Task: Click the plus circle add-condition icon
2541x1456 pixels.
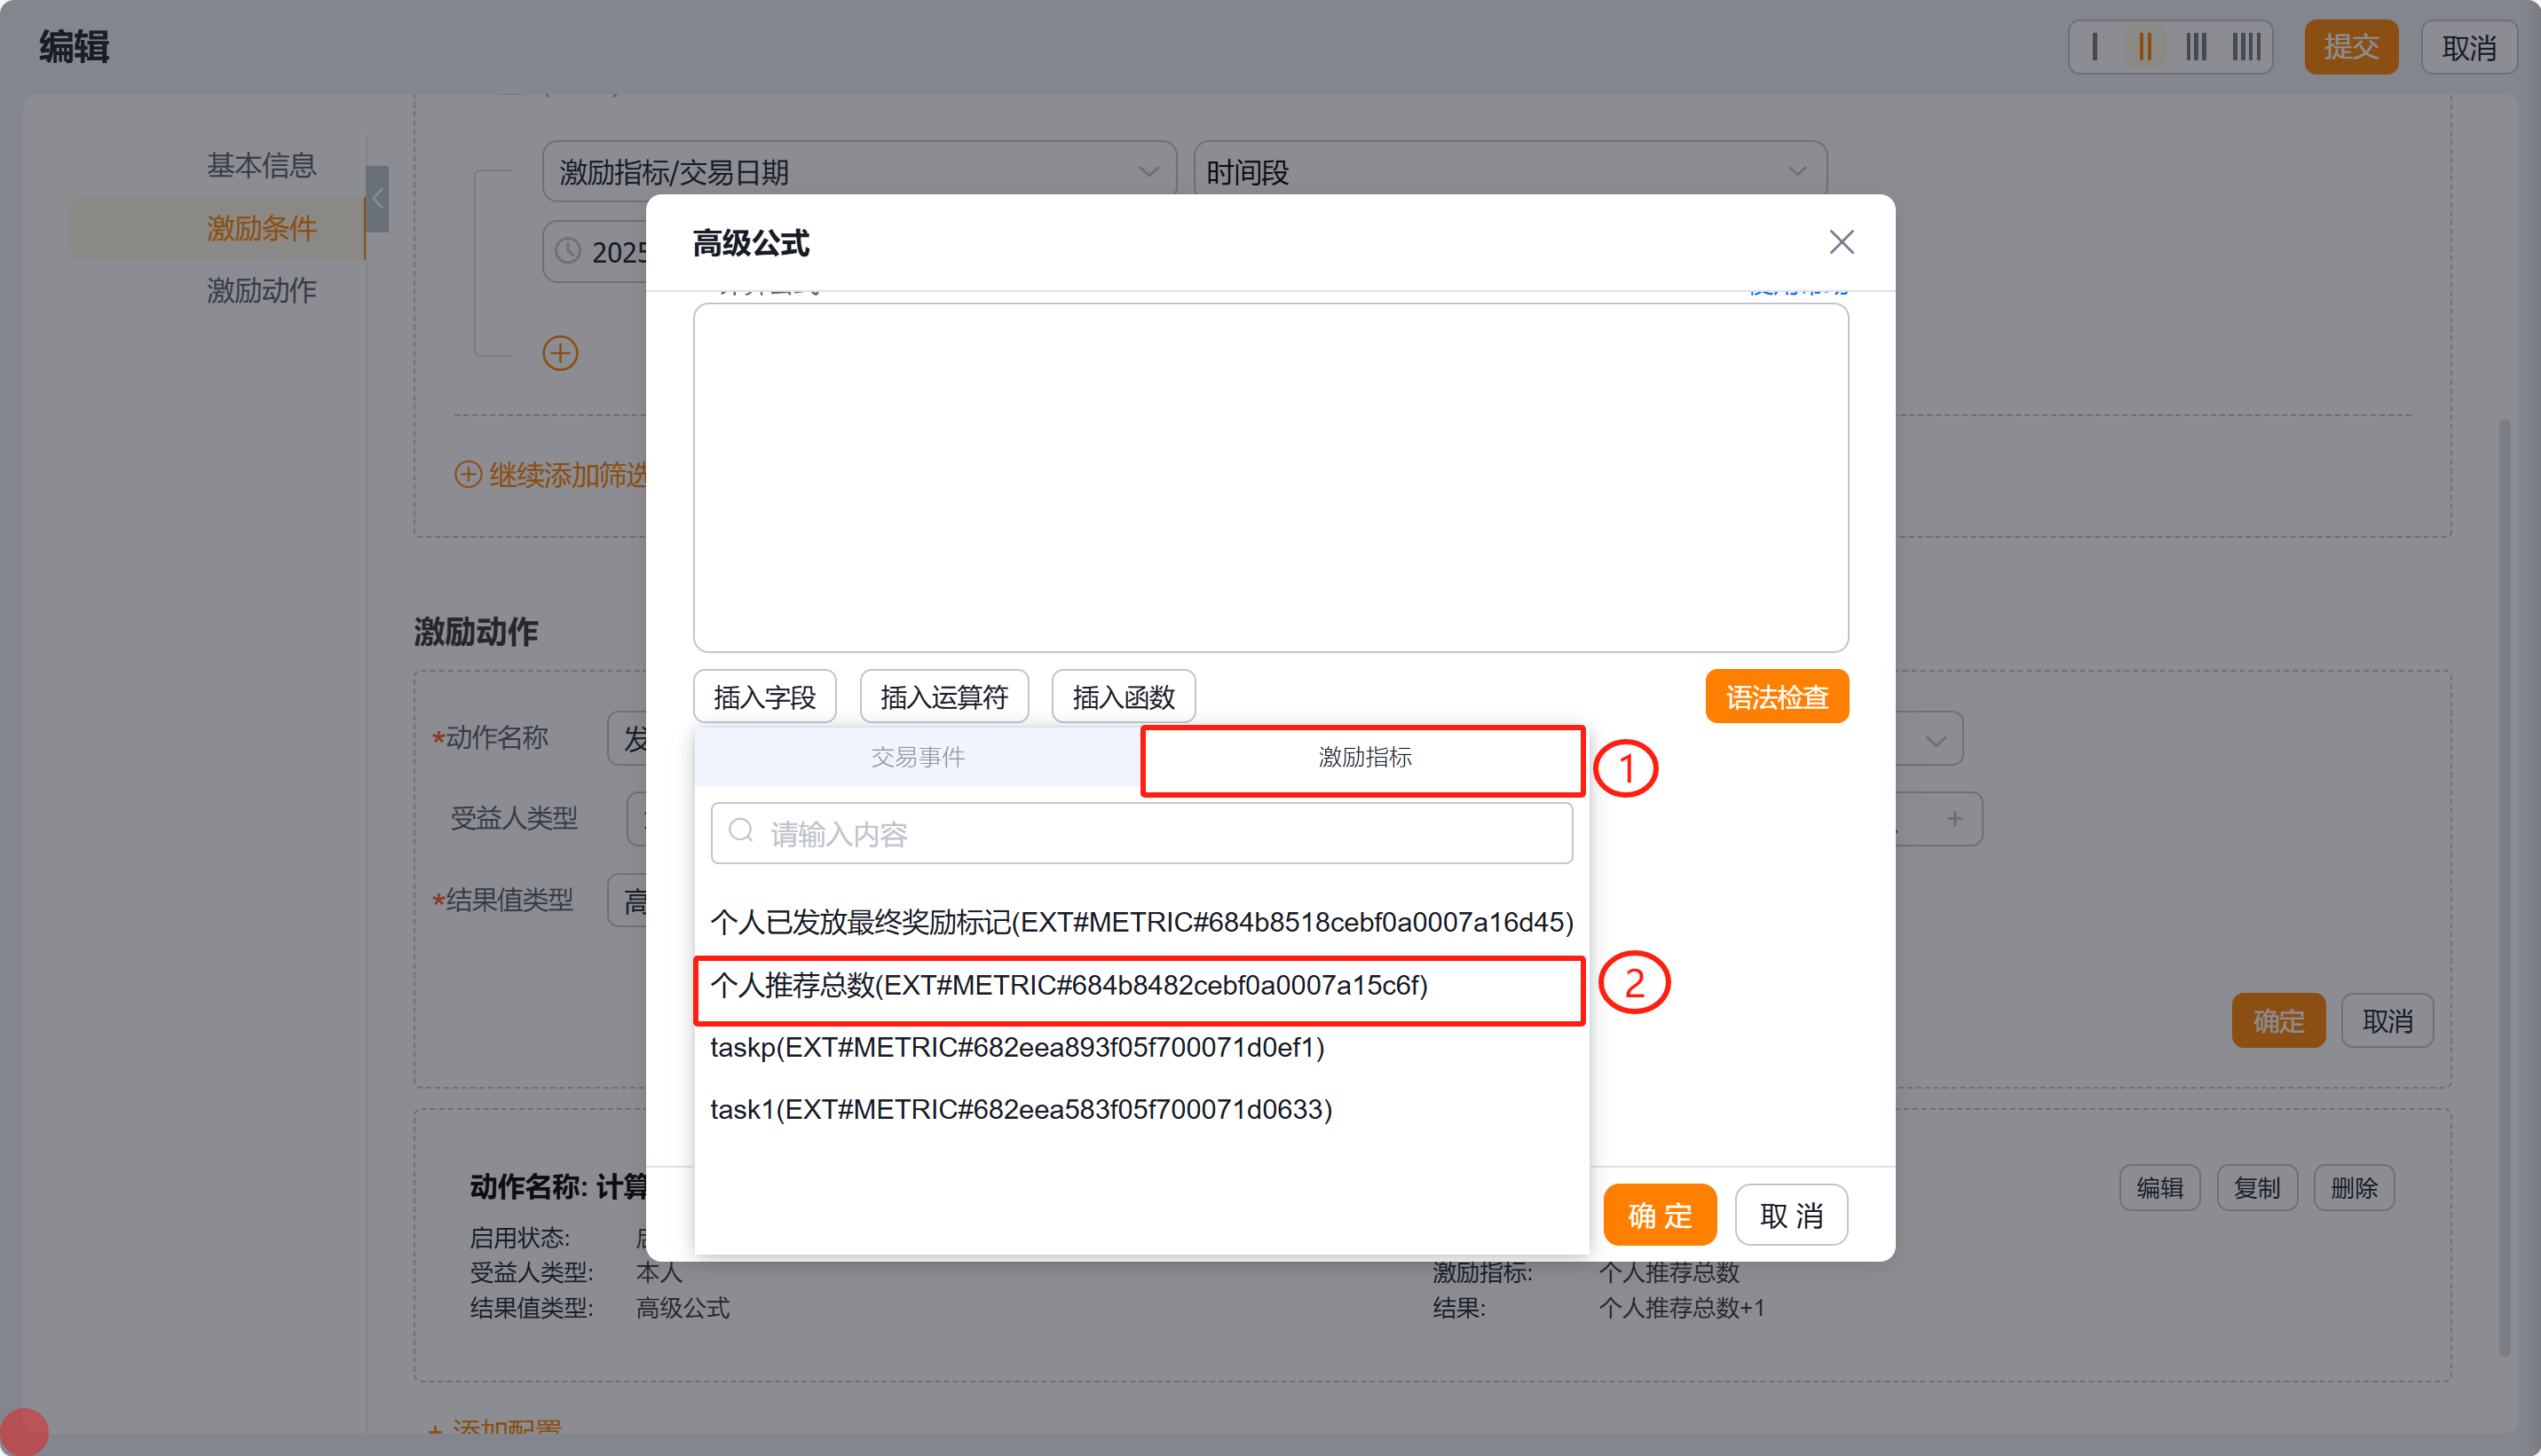Action: click(560, 353)
